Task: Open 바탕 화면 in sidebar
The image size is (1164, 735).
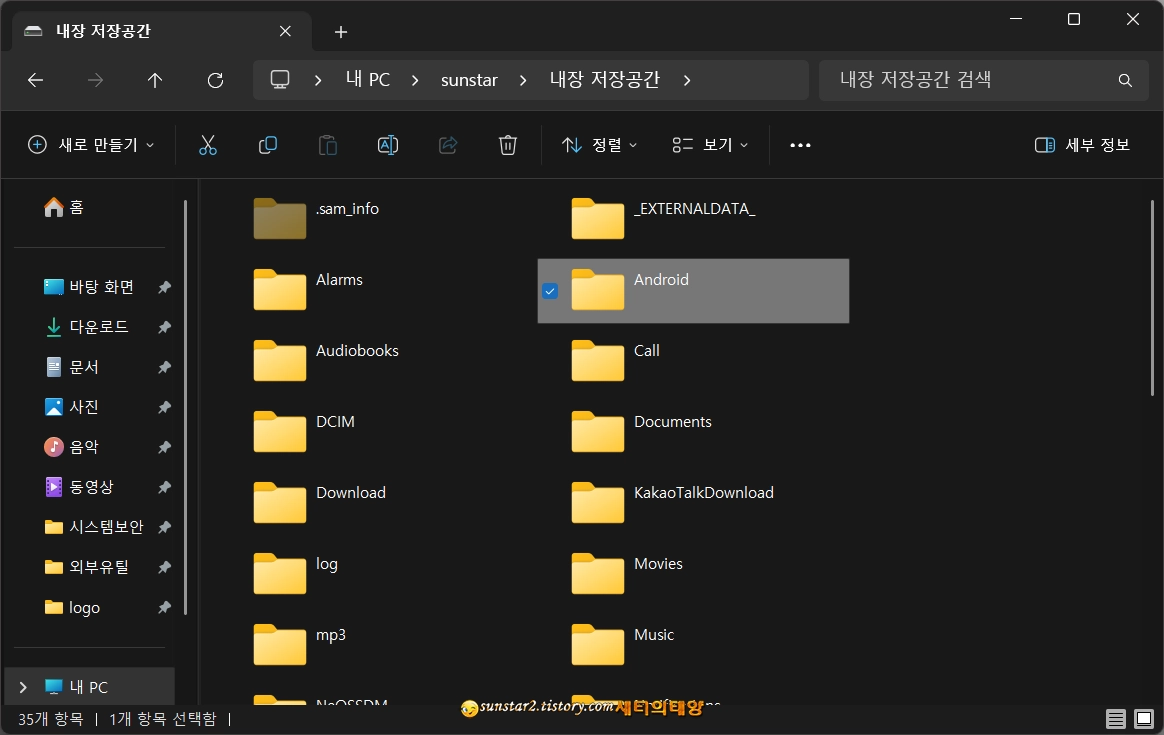Action: (x=89, y=287)
